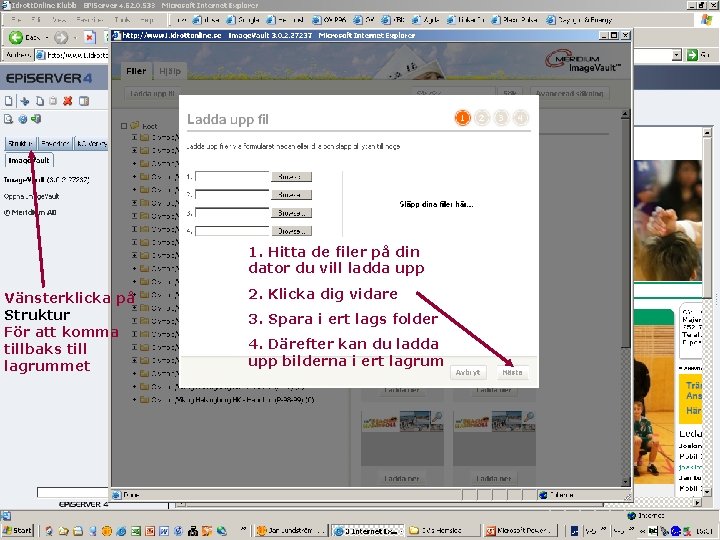Click the Släpp dina filer här drop zone

(436, 204)
